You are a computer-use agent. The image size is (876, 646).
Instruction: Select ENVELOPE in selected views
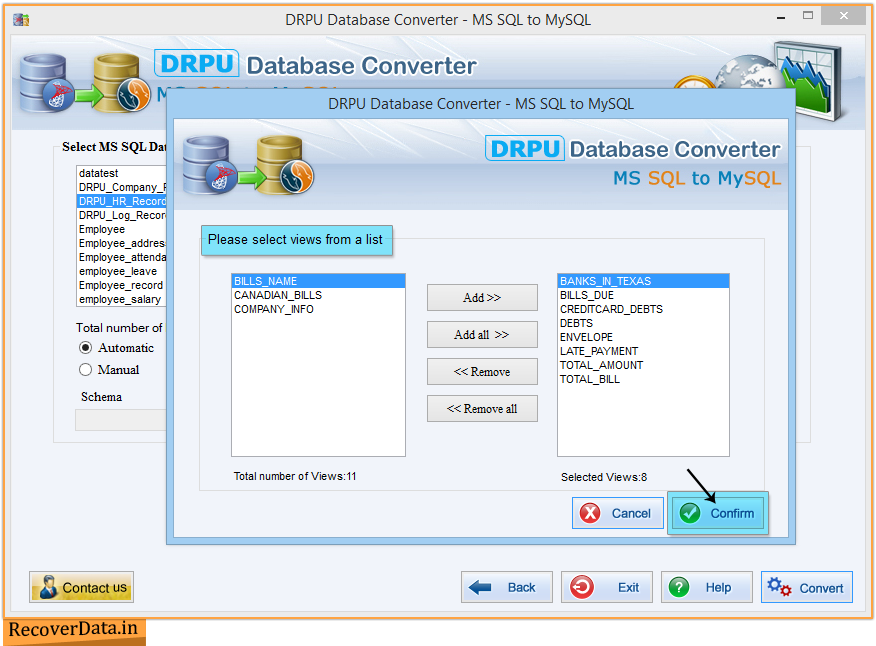point(644,337)
